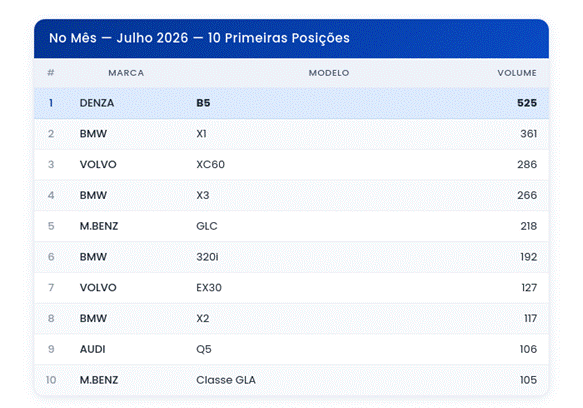Select the BMW X2 row
Image resolution: width=583 pixels, height=408 pixels.
coord(292,318)
